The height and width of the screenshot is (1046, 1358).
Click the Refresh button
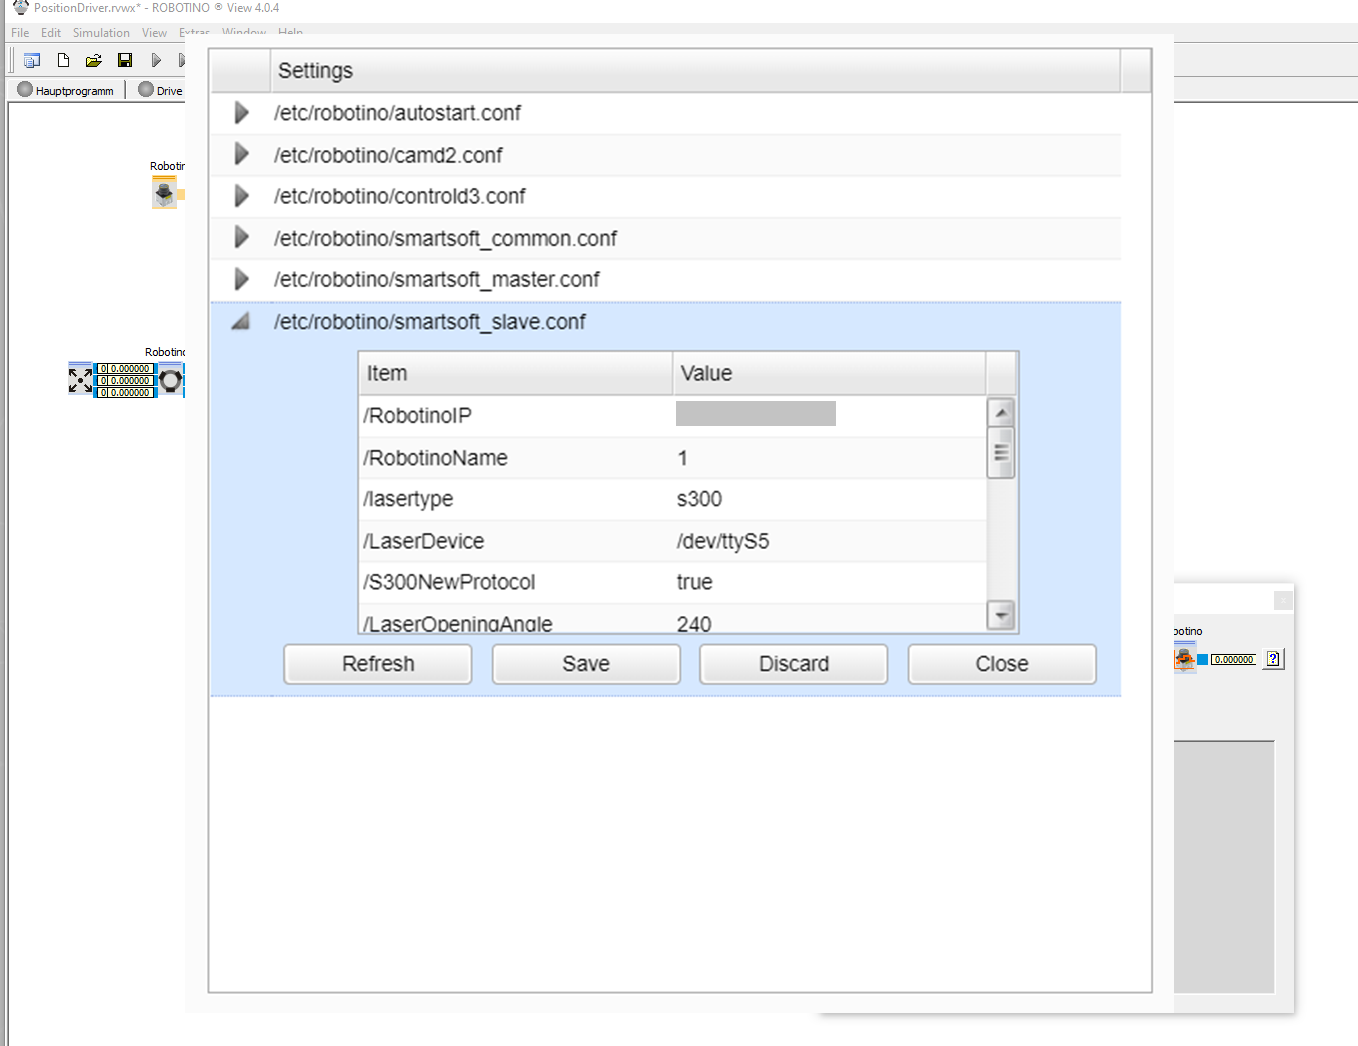pos(378,664)
